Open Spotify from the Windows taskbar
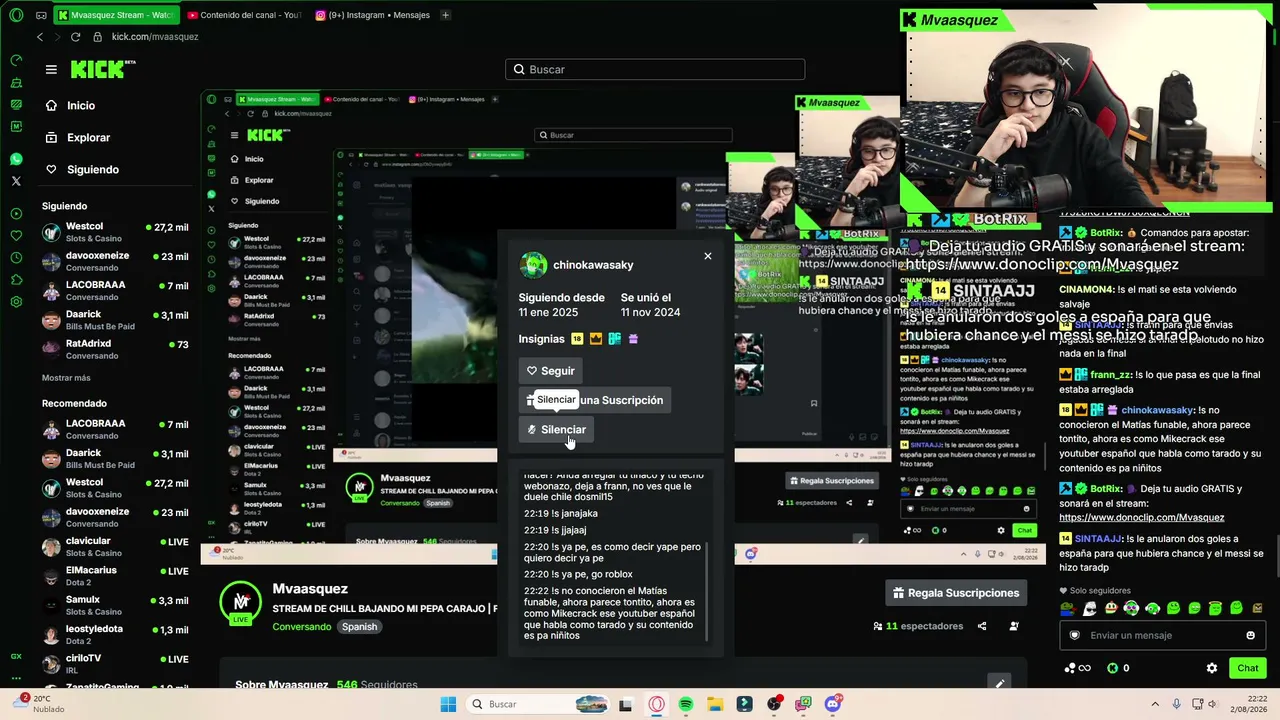 (686, 704)
